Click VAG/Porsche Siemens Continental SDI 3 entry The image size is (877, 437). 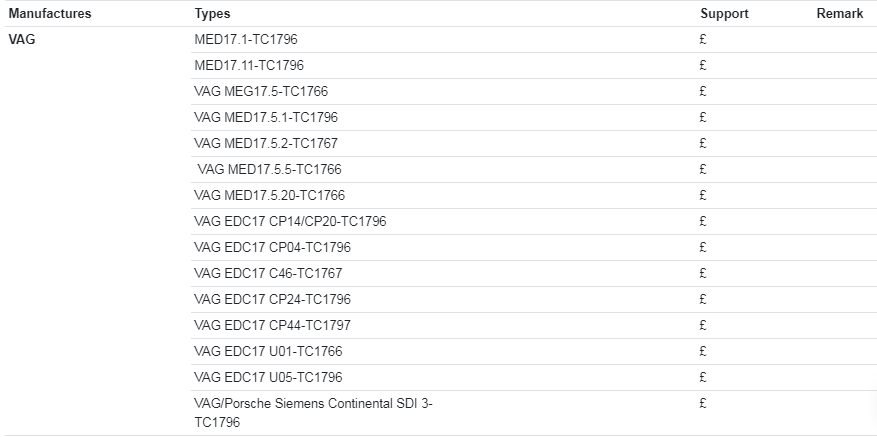pos(314,412)
